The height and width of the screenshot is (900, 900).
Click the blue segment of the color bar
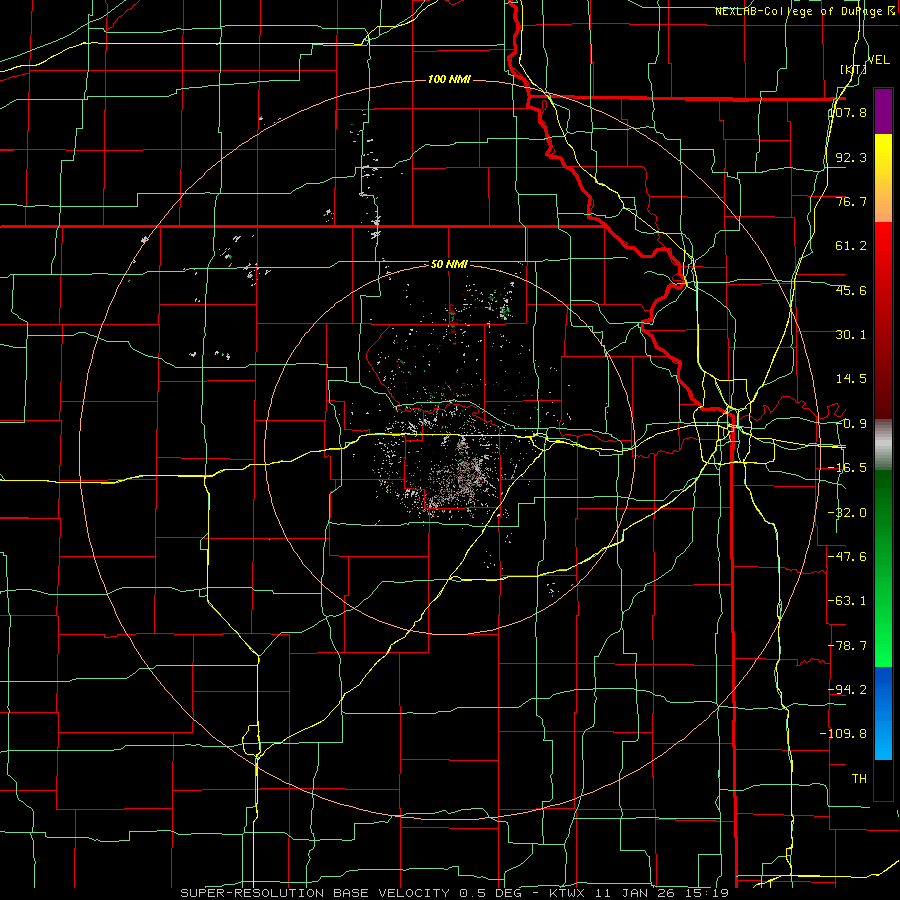883,713
